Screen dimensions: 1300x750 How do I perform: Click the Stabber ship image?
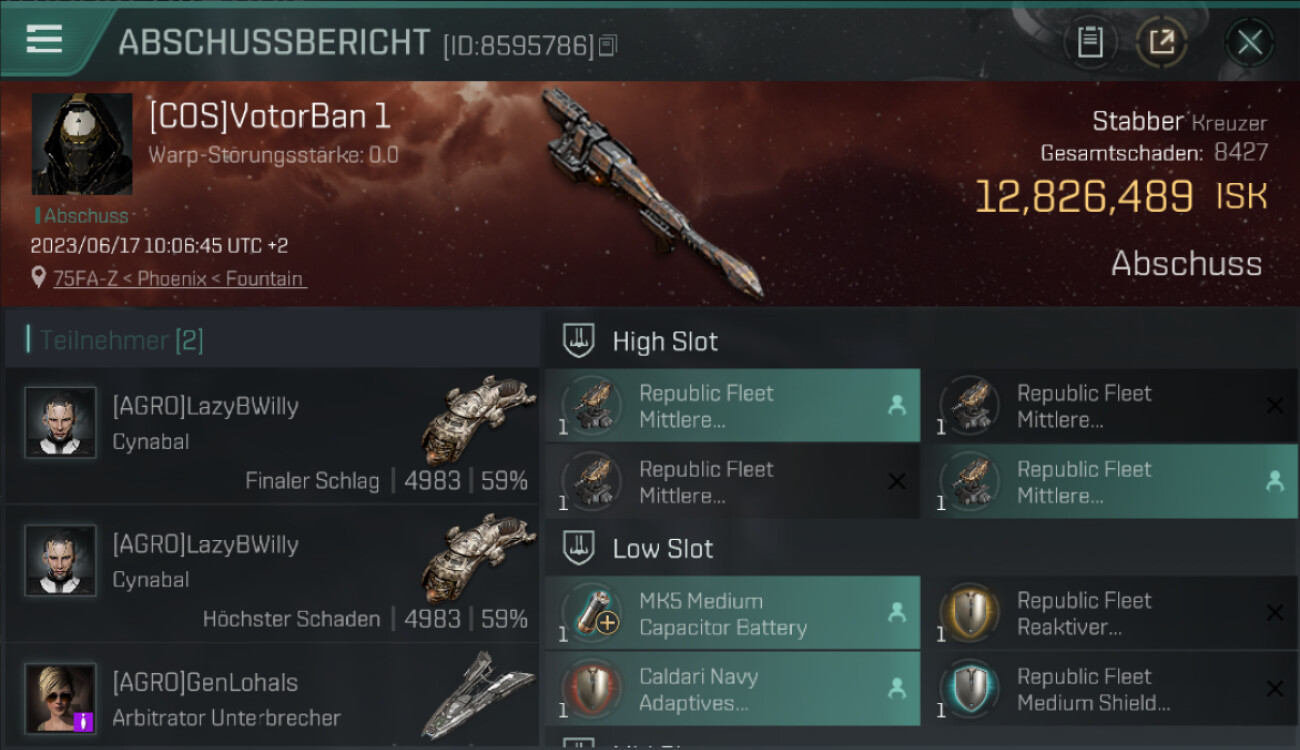pos(652,192)
